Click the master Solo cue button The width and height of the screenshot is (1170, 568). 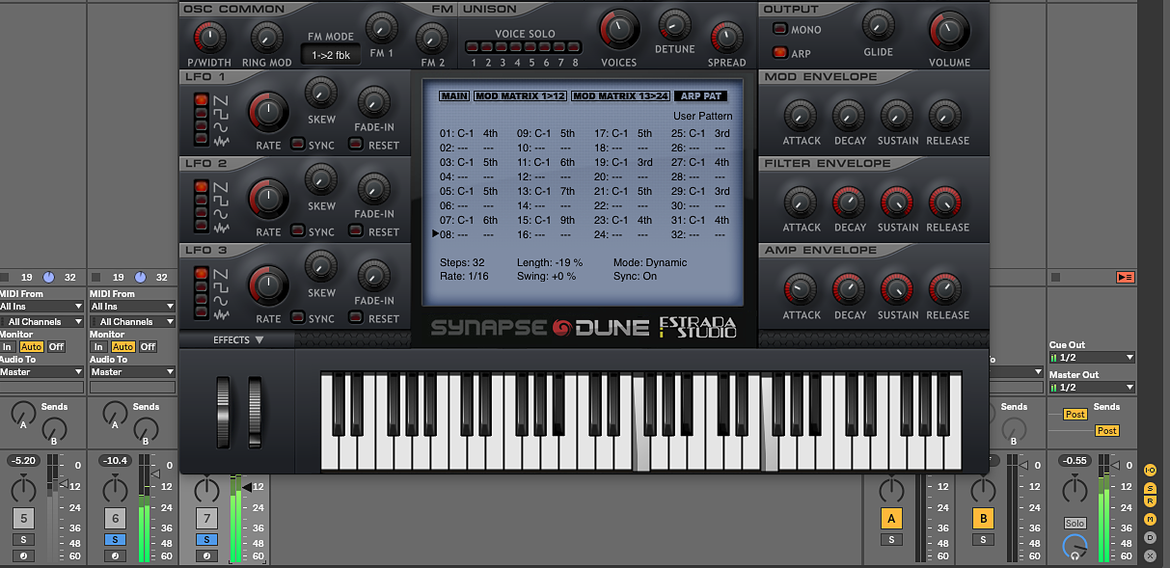pyautogui.click(x=1074, y=523)
